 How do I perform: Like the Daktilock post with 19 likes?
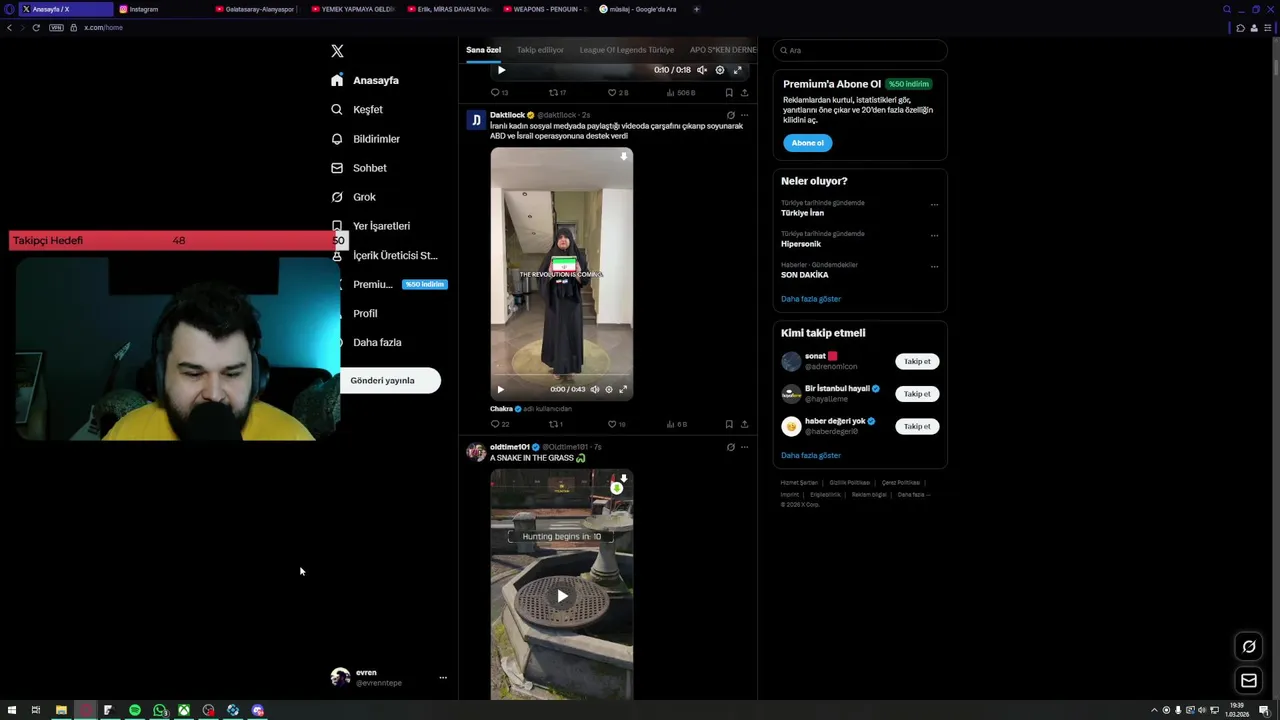617,424
